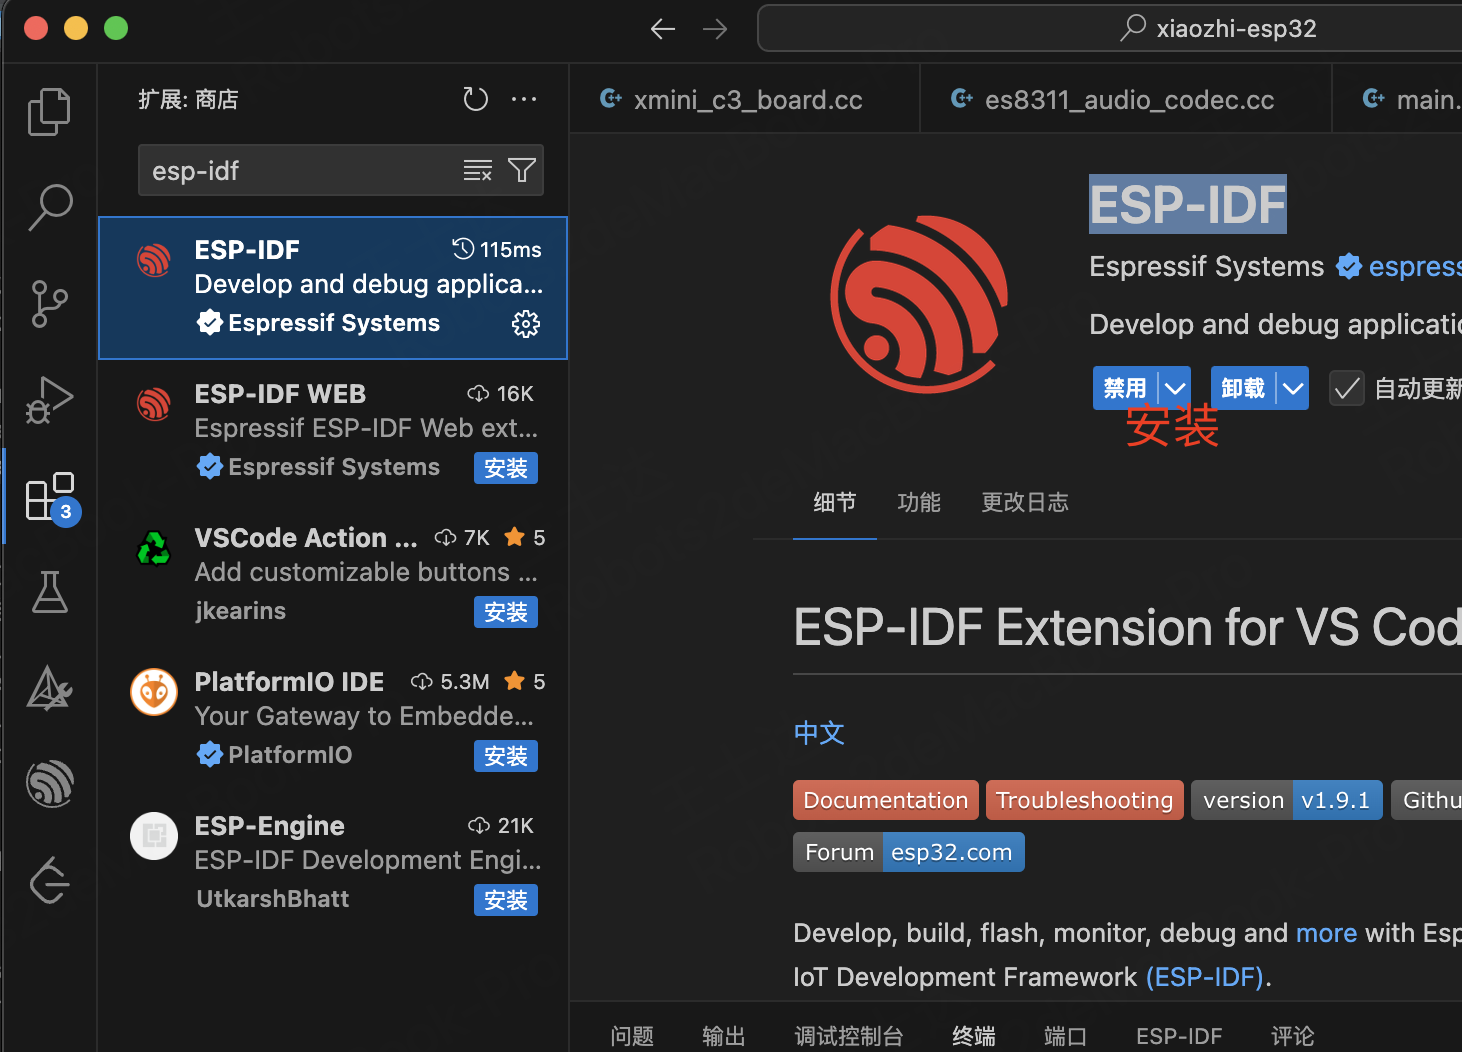This screenshot has height=1052, width=1462.
Task: Click Espressif Systems publisher name on details
Action: pyautogui.click(x=1206, y=266)
